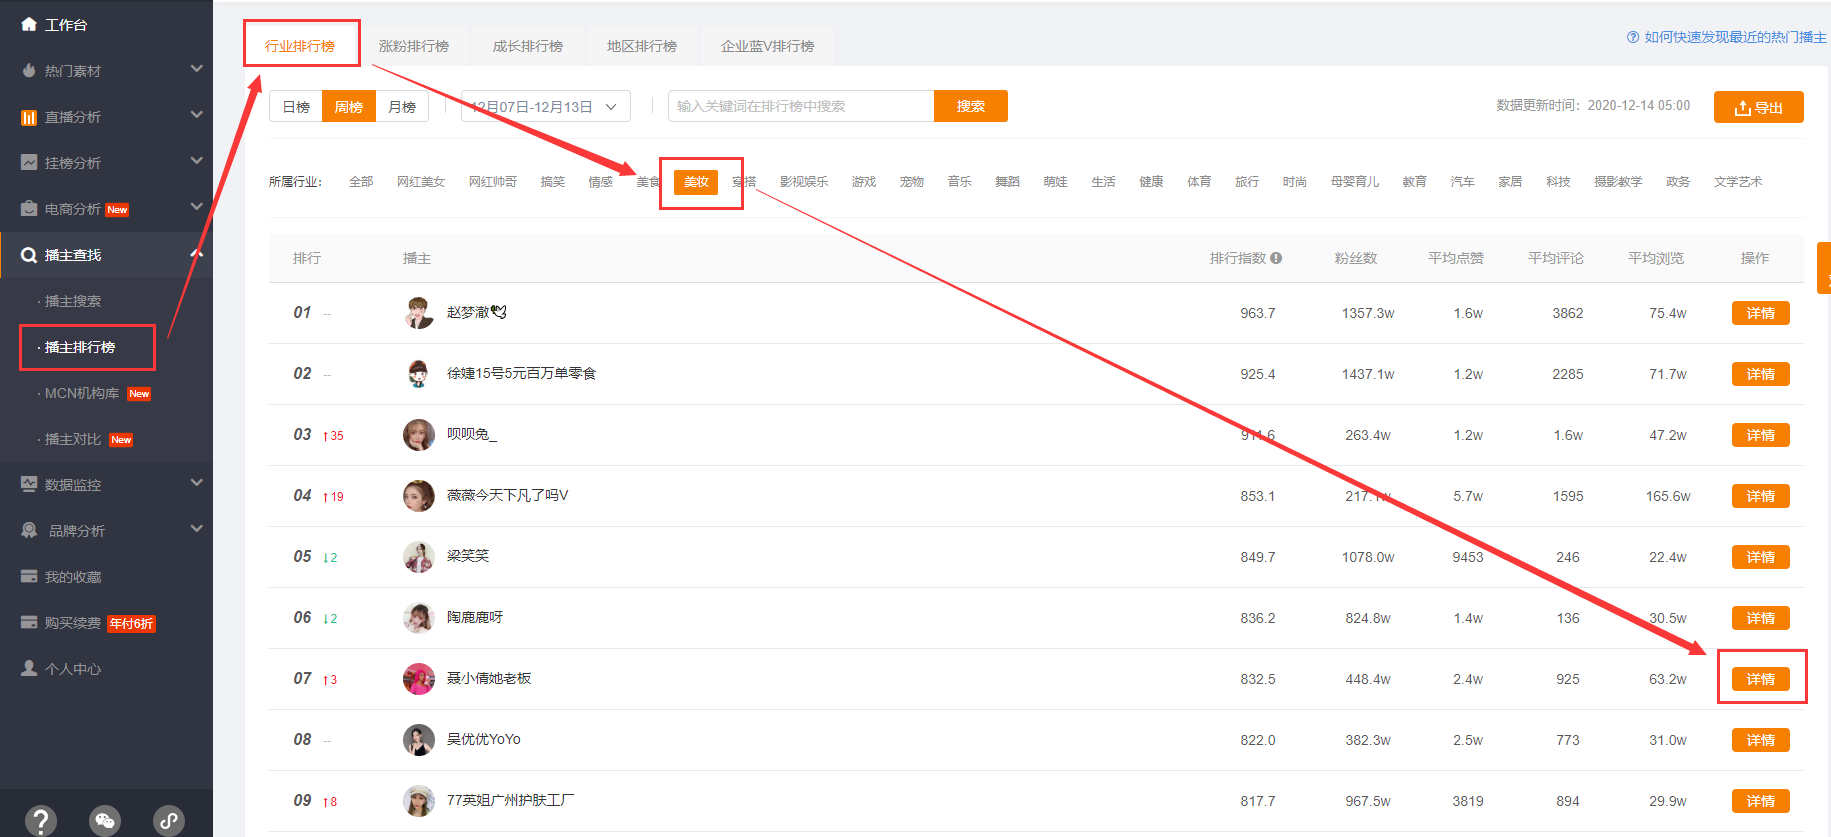
Task: Switch to 涨粉排行榜 tab
Action: (x=414, y=46)
